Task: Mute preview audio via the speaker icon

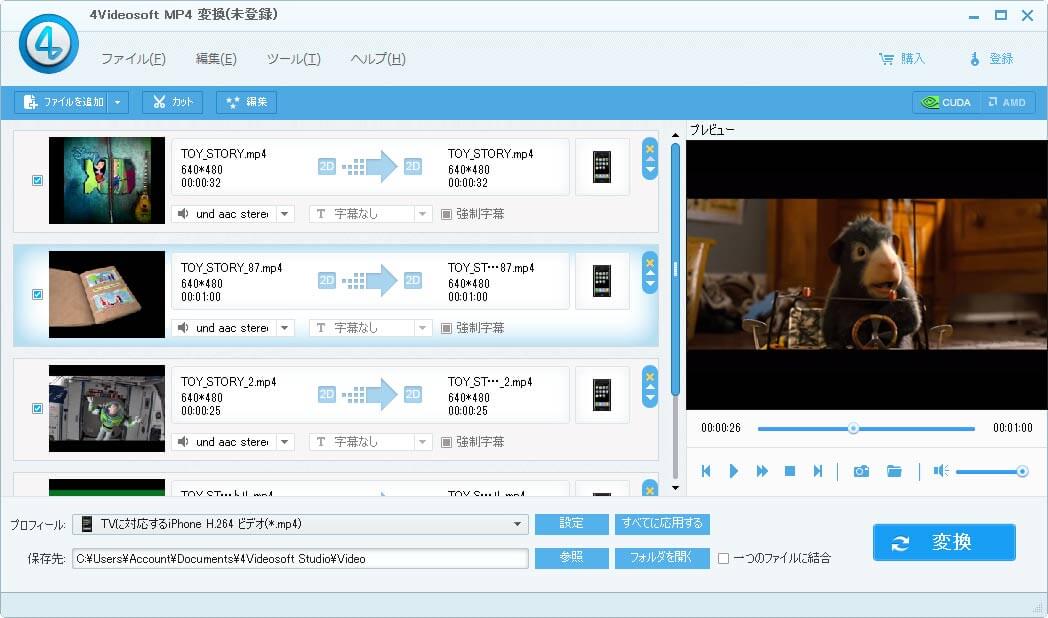Action: [938, 470]
